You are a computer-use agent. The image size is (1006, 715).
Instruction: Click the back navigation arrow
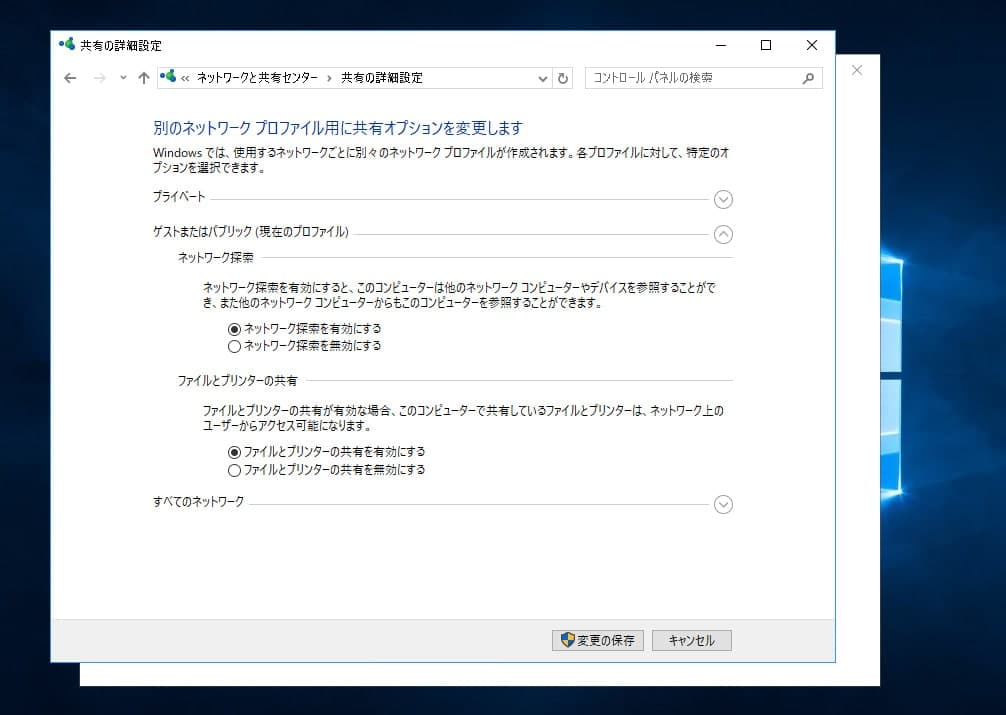pyautogui.click(x=70, y=78)
